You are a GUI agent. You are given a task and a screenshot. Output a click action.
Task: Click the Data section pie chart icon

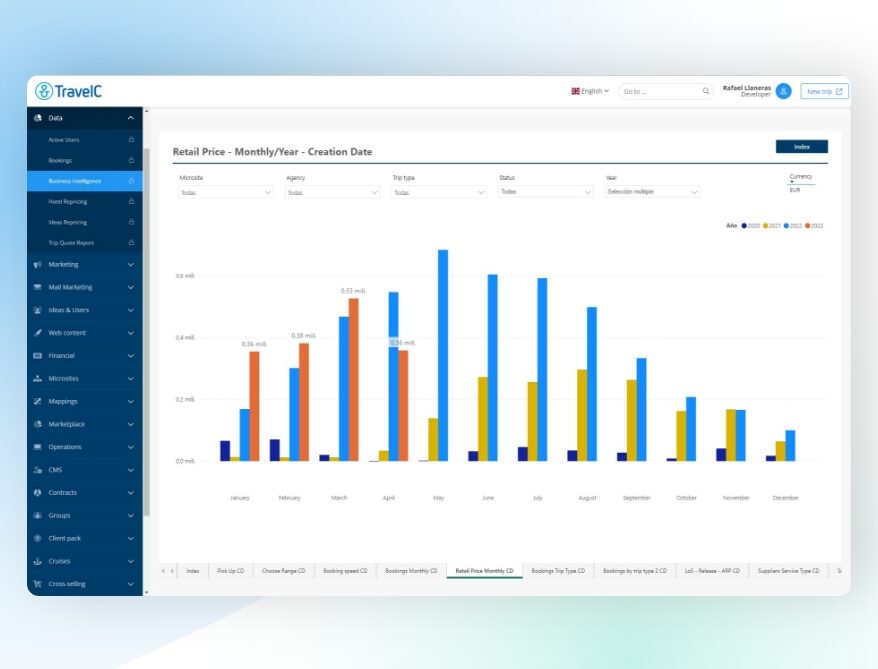pyautogui.click(x=38, y=118)
